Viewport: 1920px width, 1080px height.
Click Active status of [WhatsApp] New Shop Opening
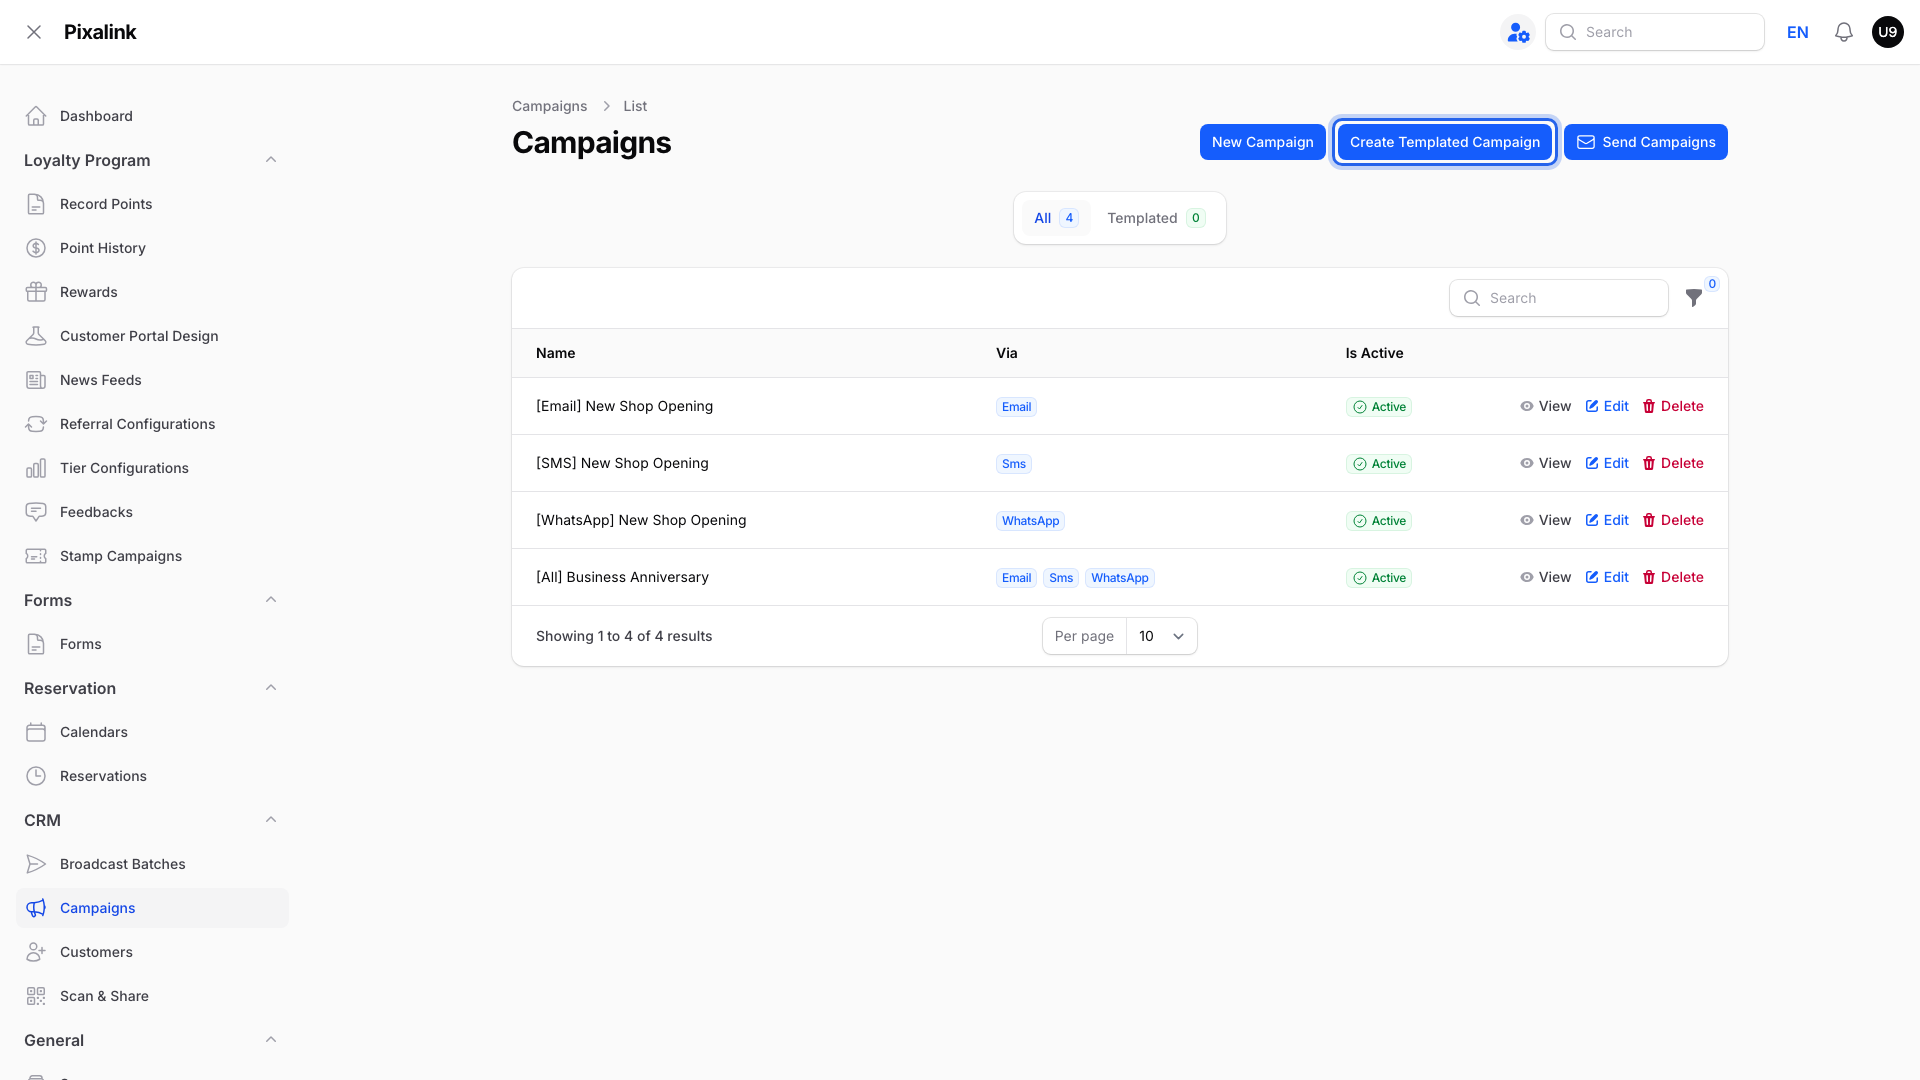(1378, 521)
